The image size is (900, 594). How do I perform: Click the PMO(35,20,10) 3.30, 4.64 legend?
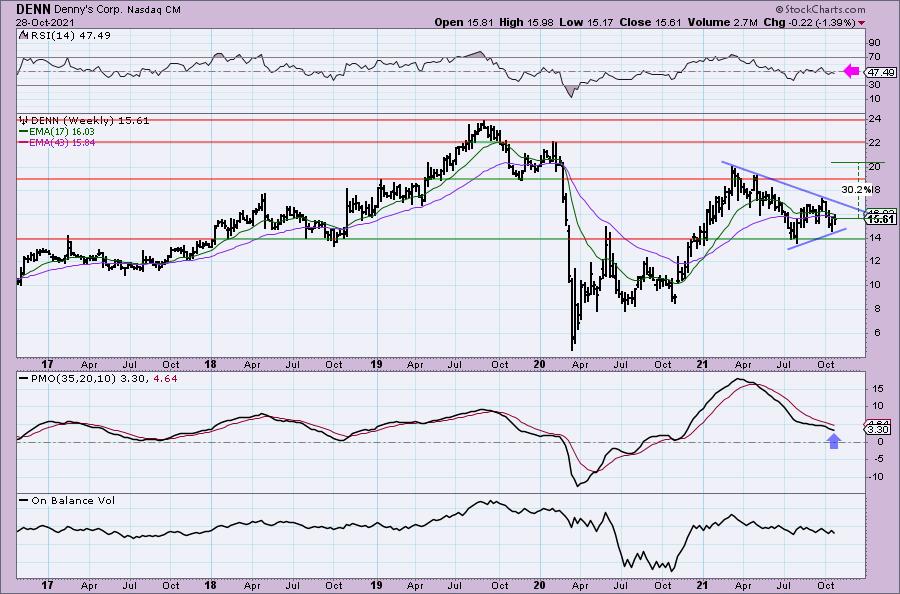(x=98, y=379)
